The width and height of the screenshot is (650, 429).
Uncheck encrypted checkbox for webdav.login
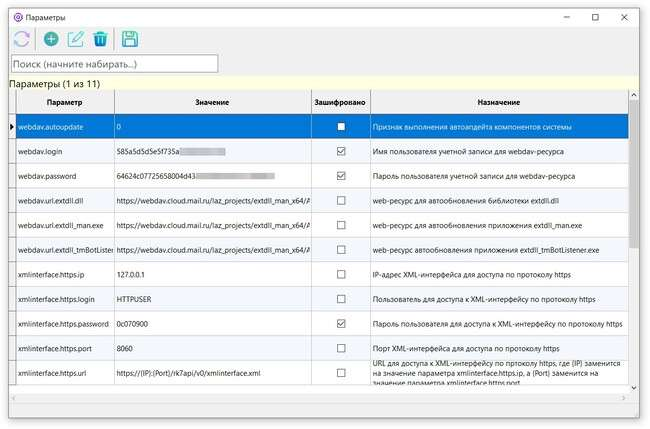pyautogui.click(x=341, y=152)
